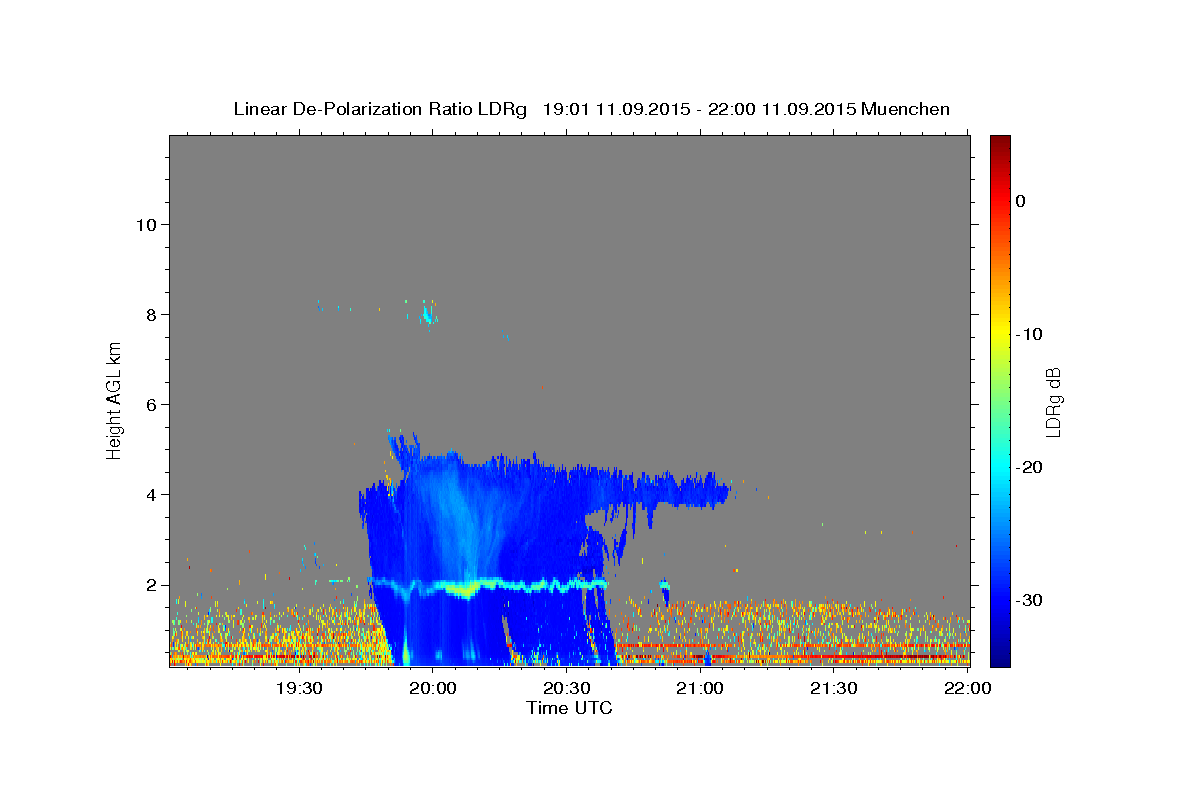Select the '21:30' time tick label
This screenshot has width=1200, height=800.
pyautogui.click(x=834, y=688)
